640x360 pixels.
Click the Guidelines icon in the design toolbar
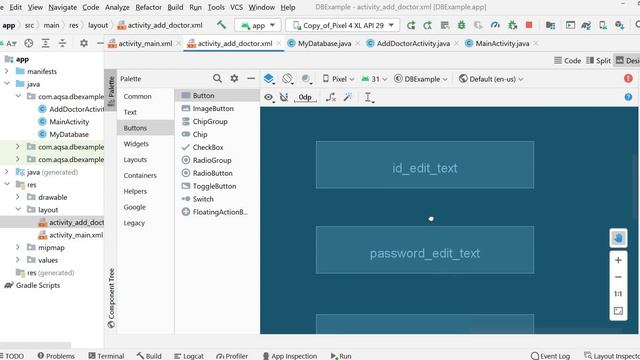[368, 97]
